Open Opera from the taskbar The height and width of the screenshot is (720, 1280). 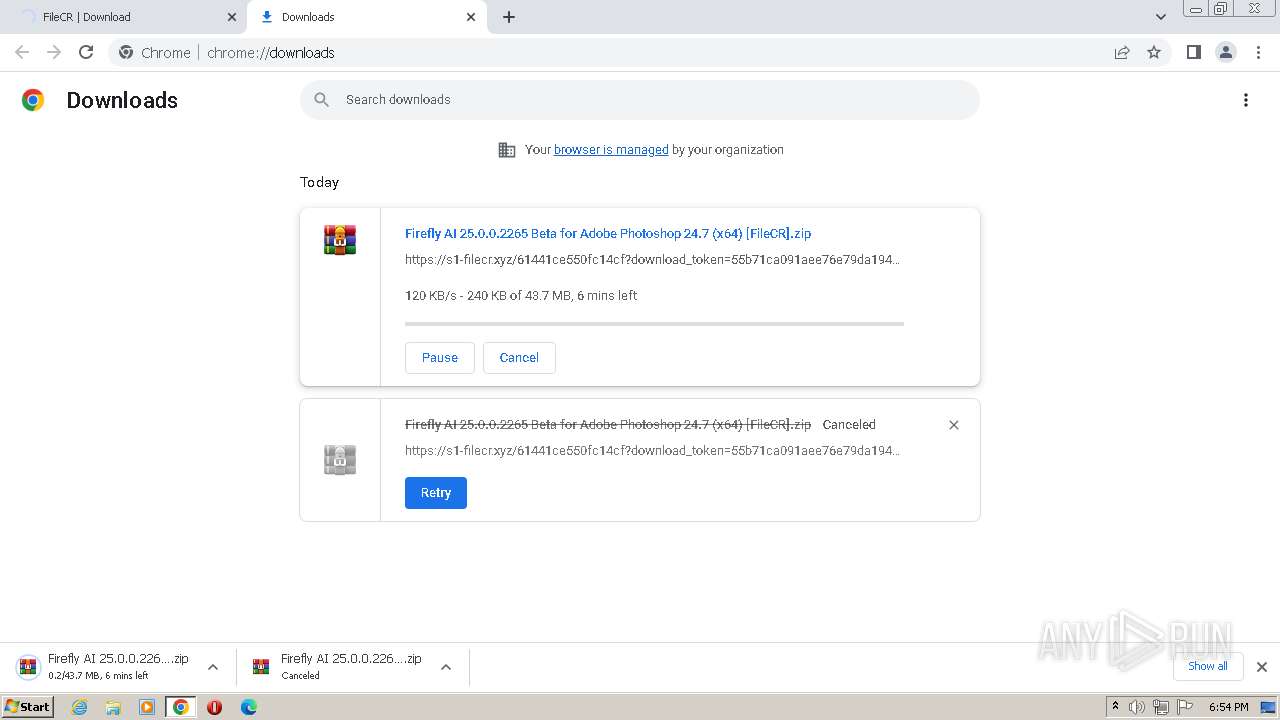pyautogui.click(x=214, y=707)
